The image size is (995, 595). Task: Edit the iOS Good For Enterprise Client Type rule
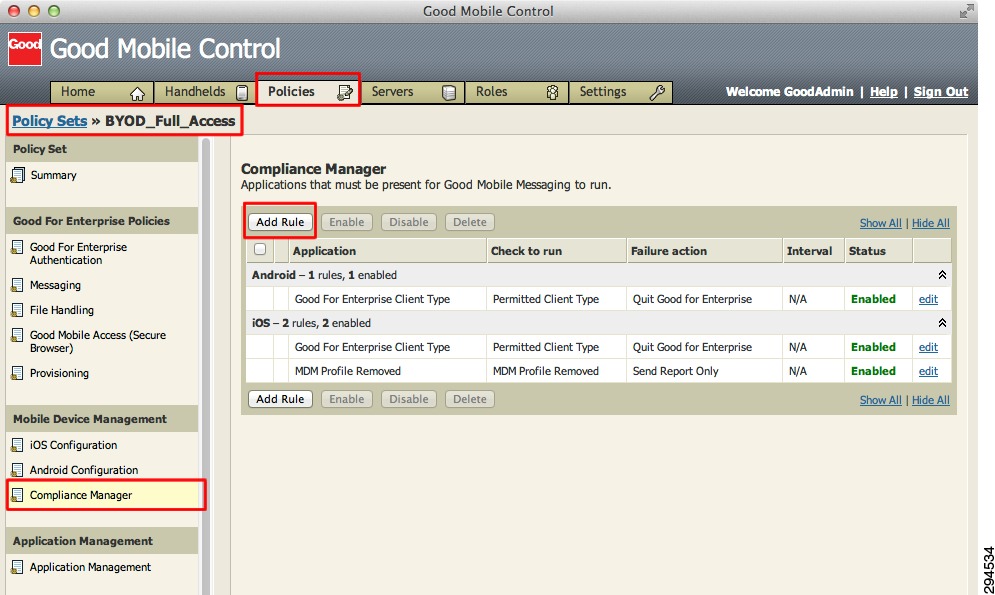(x=928, y=348)
